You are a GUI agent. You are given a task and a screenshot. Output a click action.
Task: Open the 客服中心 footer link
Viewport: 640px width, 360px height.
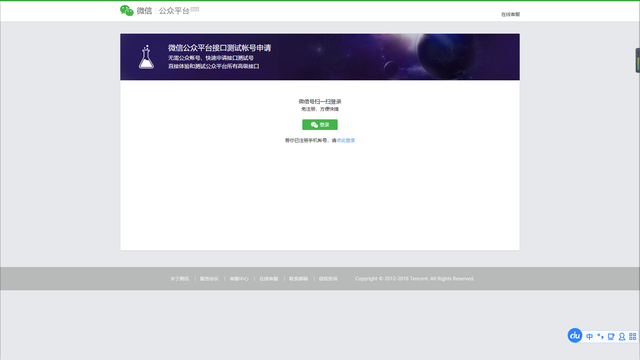pos(239,279)
